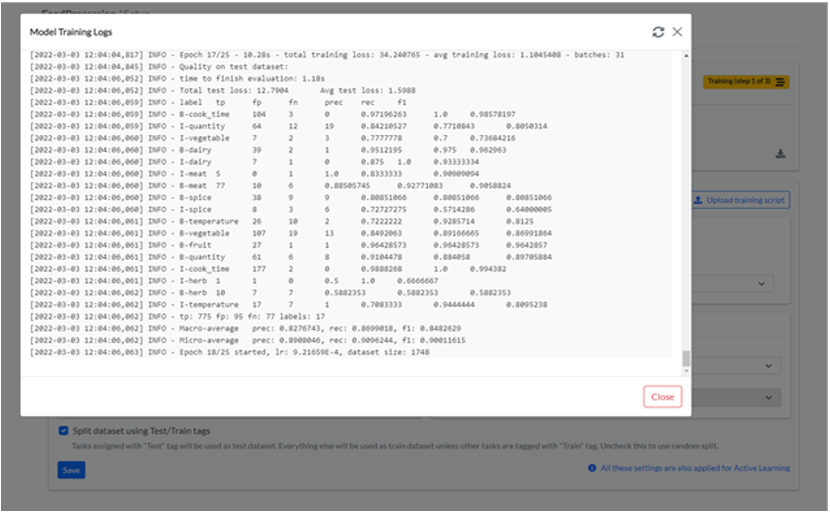This screenshot has width=830, height=513.
Task: Click the blue Save button
Action: (71, 470)
